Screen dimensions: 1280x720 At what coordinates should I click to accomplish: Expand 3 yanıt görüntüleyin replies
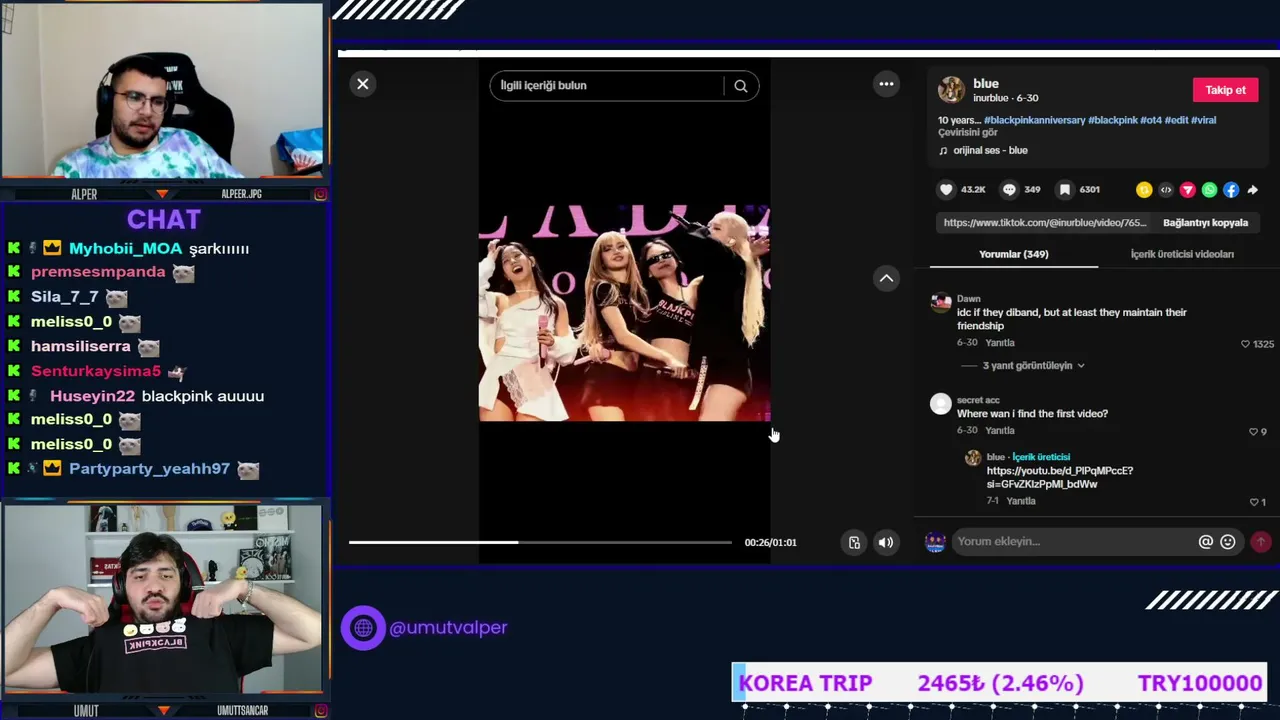[1033, 366]
